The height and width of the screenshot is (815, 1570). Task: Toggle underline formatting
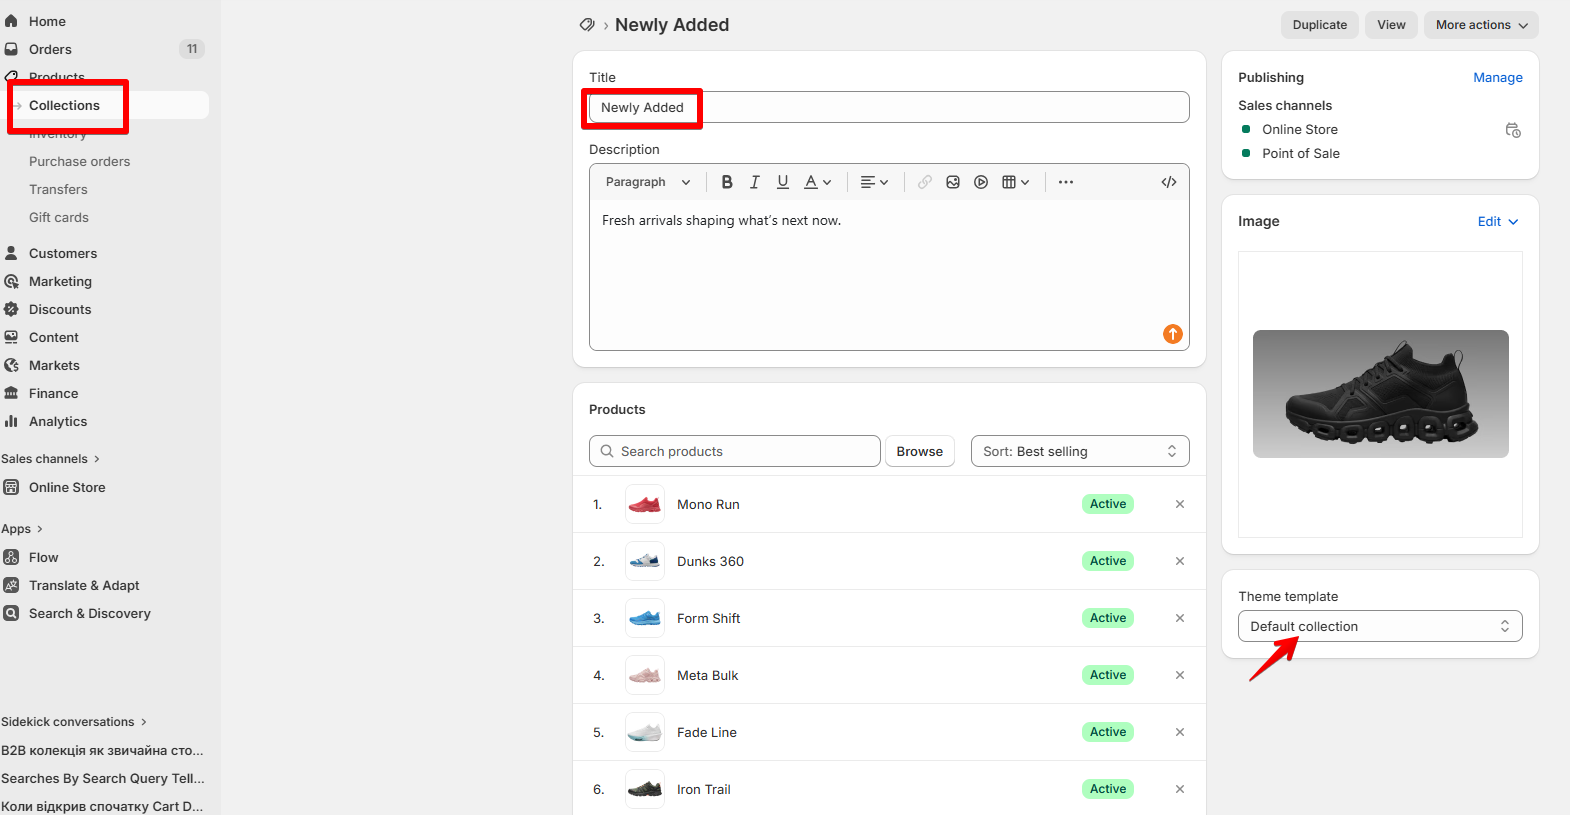[x=783, y=182]
